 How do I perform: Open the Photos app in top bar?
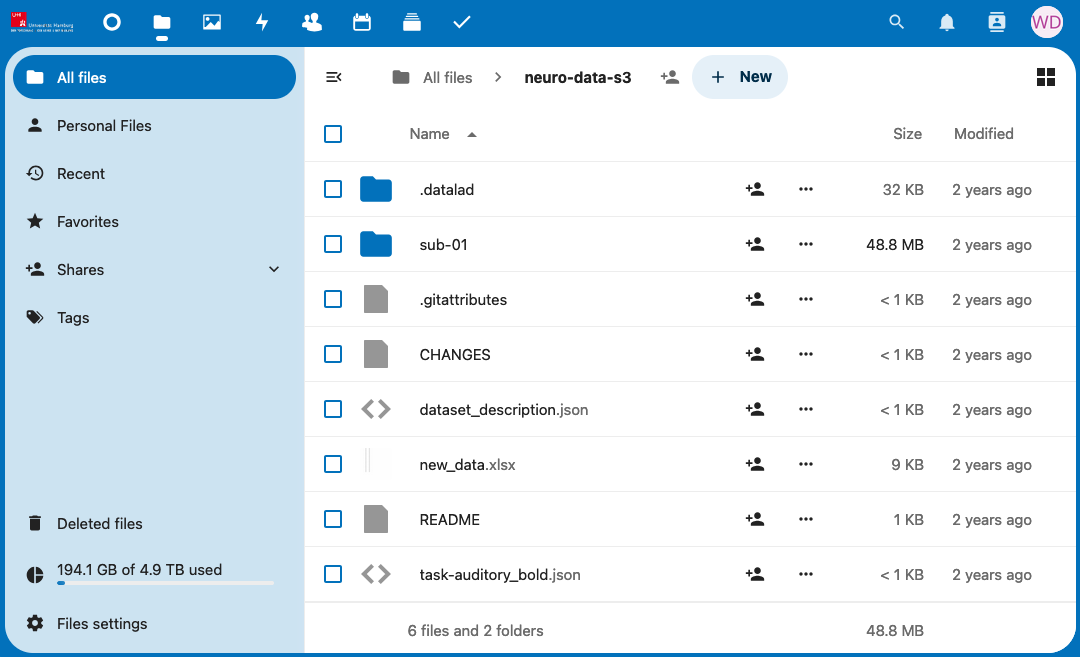tap(212, 22)
